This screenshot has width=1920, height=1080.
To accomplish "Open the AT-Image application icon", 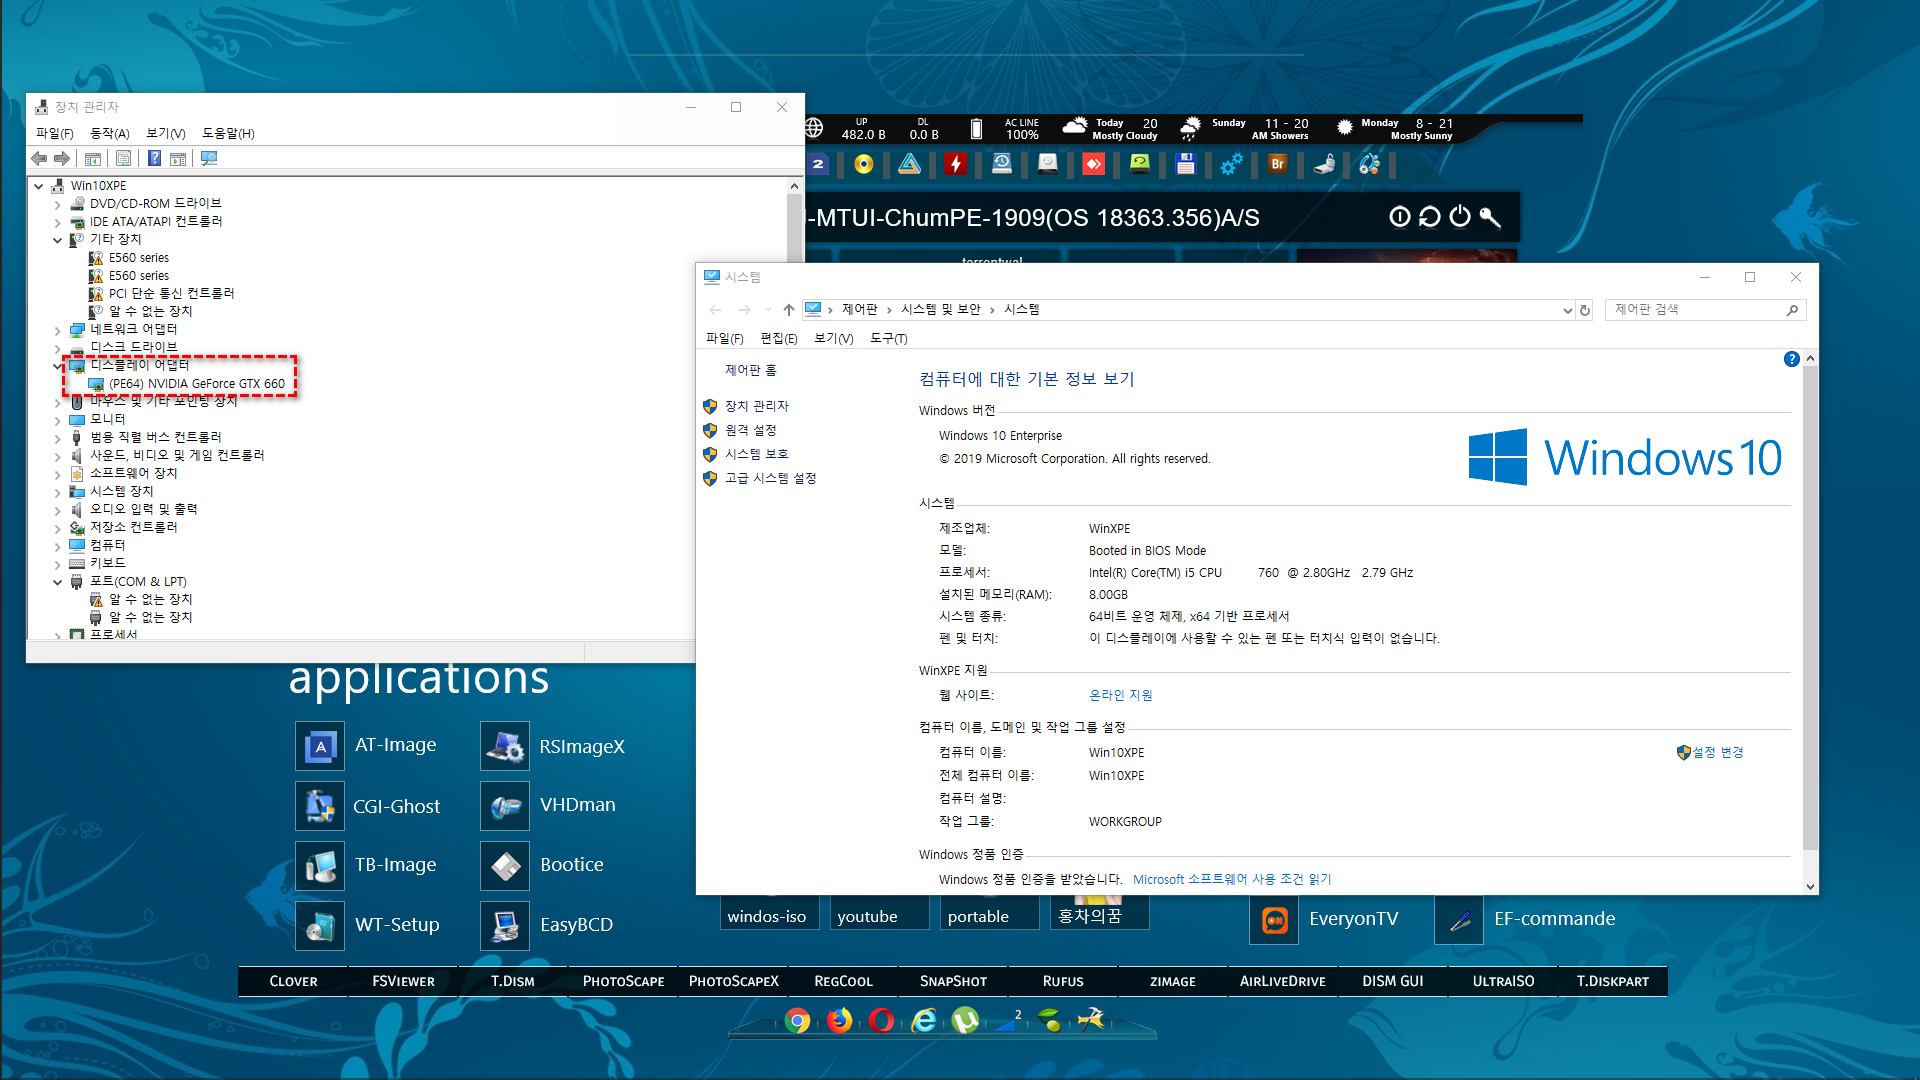I will pos(320,746).
